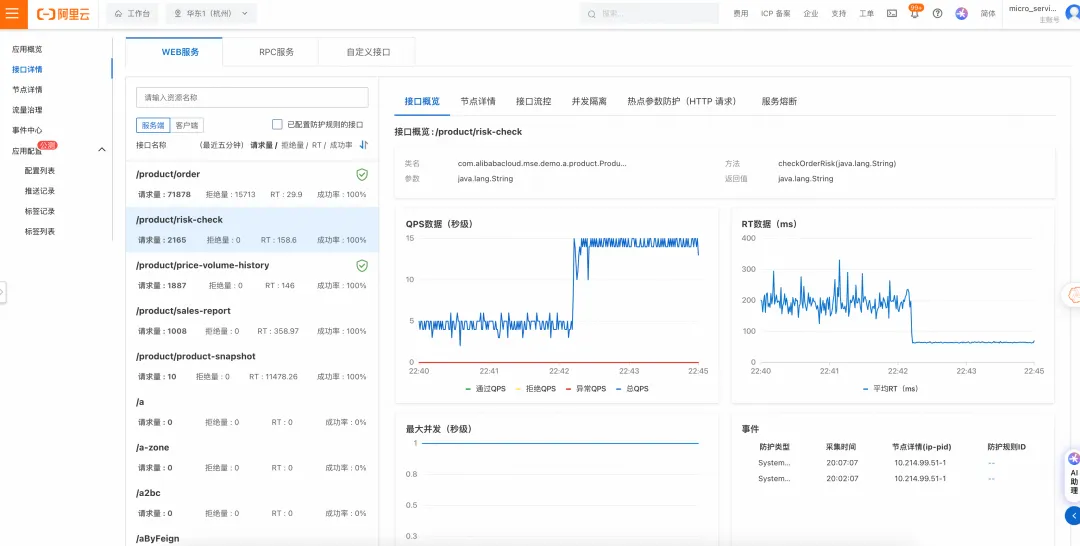Open the notifications bell
Viewport: 1080px width, 546px height.
click(915, 13)
